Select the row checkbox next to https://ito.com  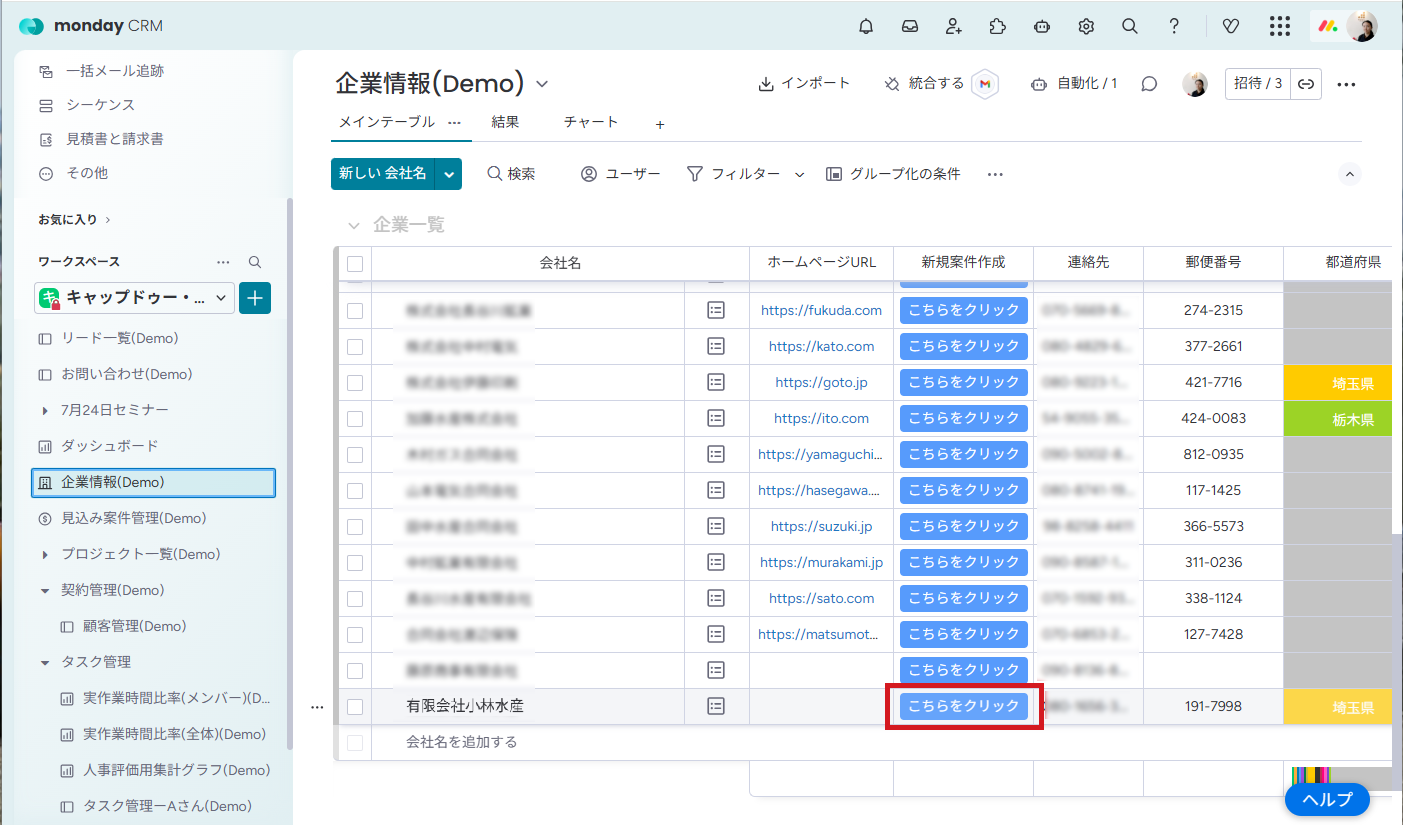coord(355,419)
